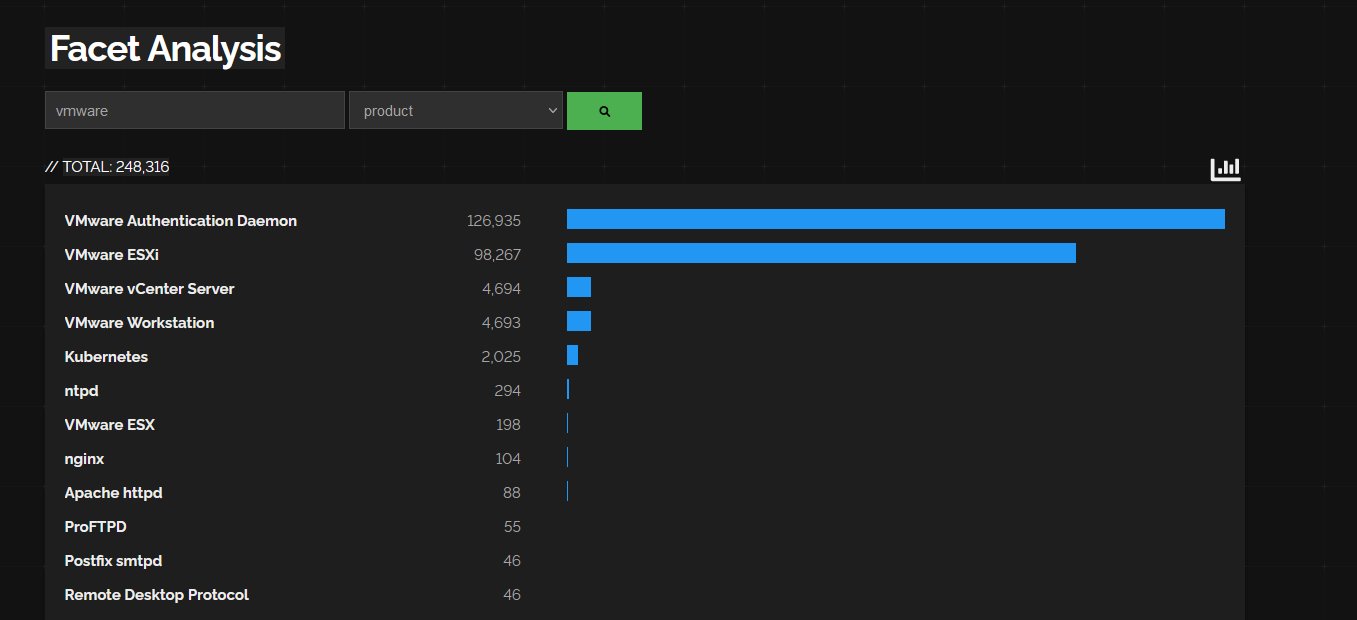Click the 126,935 count value
Image resolution: width=1357 pixels, height=620 pixels.
pos(494,221)
